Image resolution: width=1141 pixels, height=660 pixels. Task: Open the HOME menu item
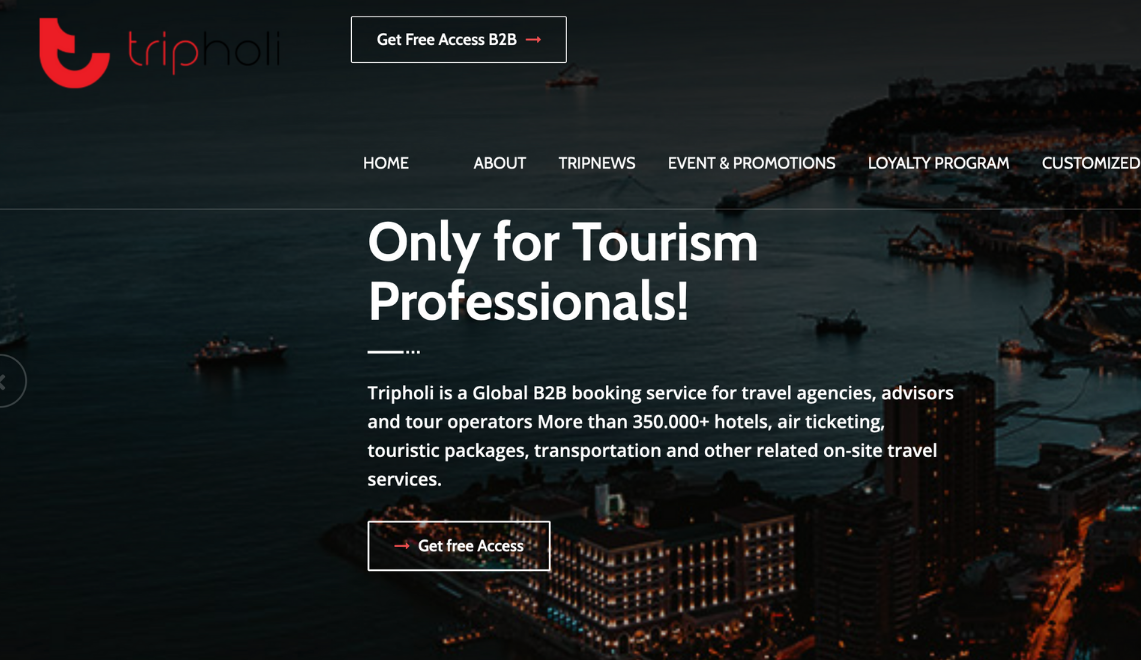[x=386, y=163]
